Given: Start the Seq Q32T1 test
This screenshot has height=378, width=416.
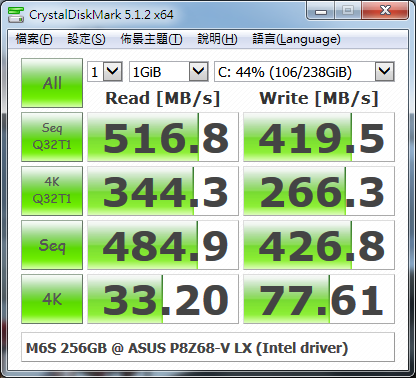Looking at the screenshot, I should click(52, 137).
